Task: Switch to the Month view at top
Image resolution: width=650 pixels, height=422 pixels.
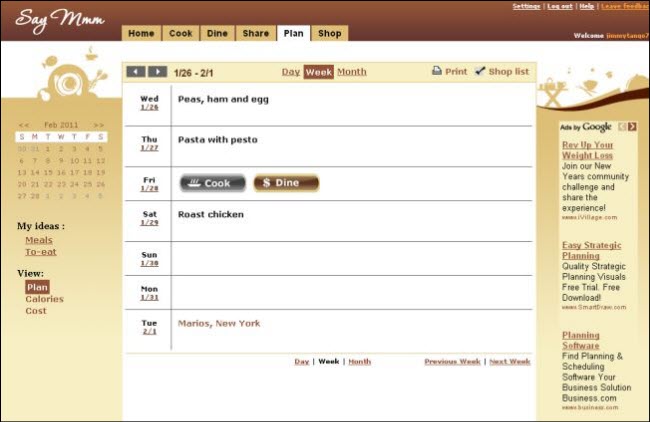Action: pyautogui.click(x=351, y=72)
